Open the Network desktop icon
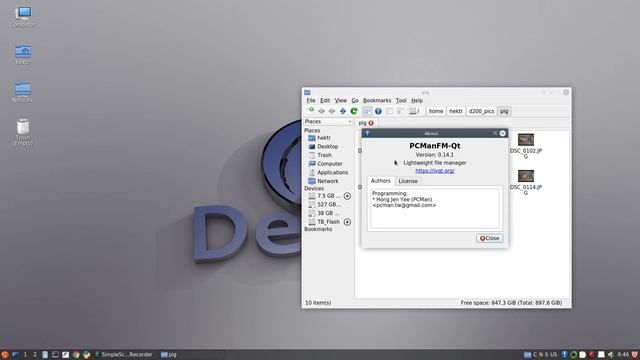This screenshot has height=360, width=640. [x=23, y=92]
